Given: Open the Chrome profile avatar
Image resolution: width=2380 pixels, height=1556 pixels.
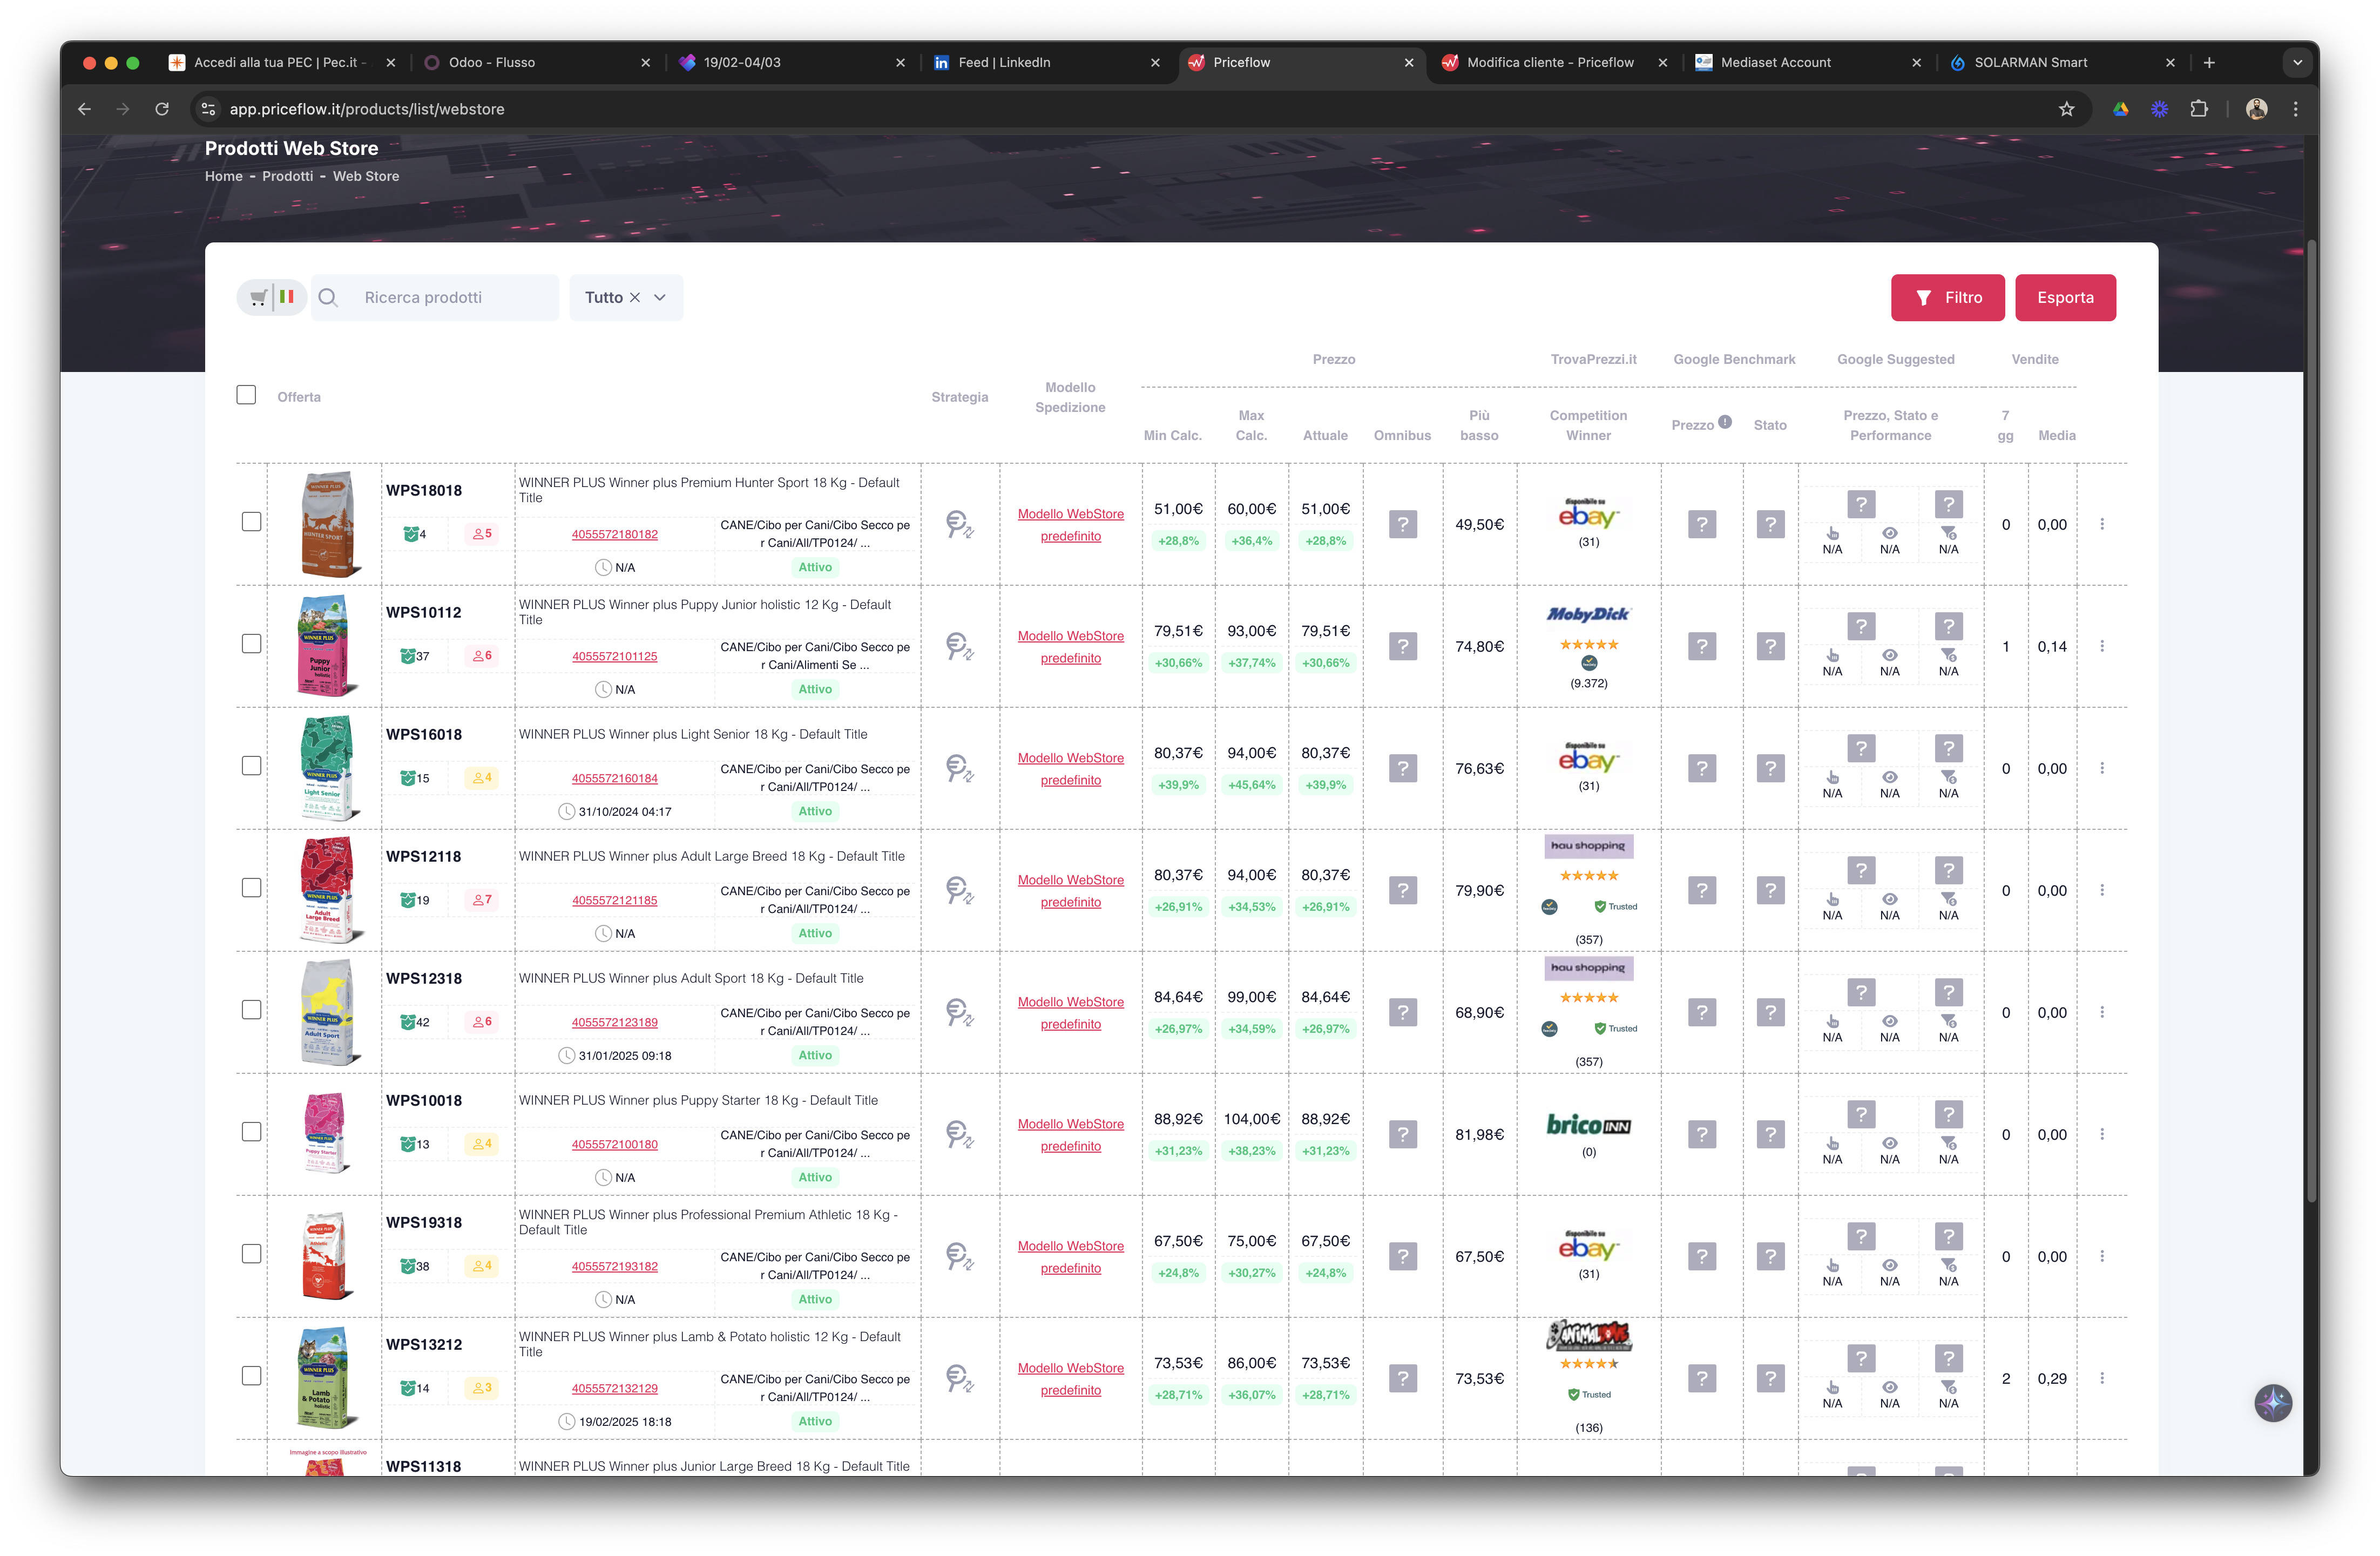Looking at the screenshot, I should click(x=2256, y=109).
